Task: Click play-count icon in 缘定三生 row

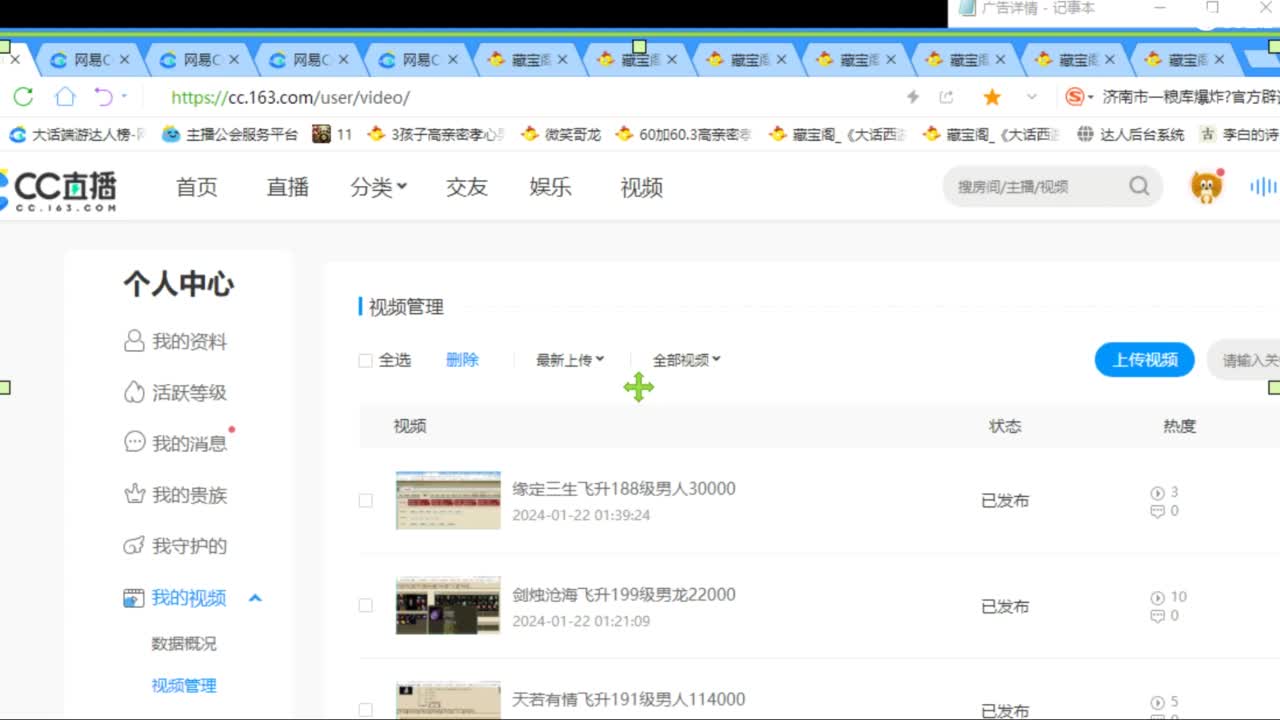Action: [1158, 492]
